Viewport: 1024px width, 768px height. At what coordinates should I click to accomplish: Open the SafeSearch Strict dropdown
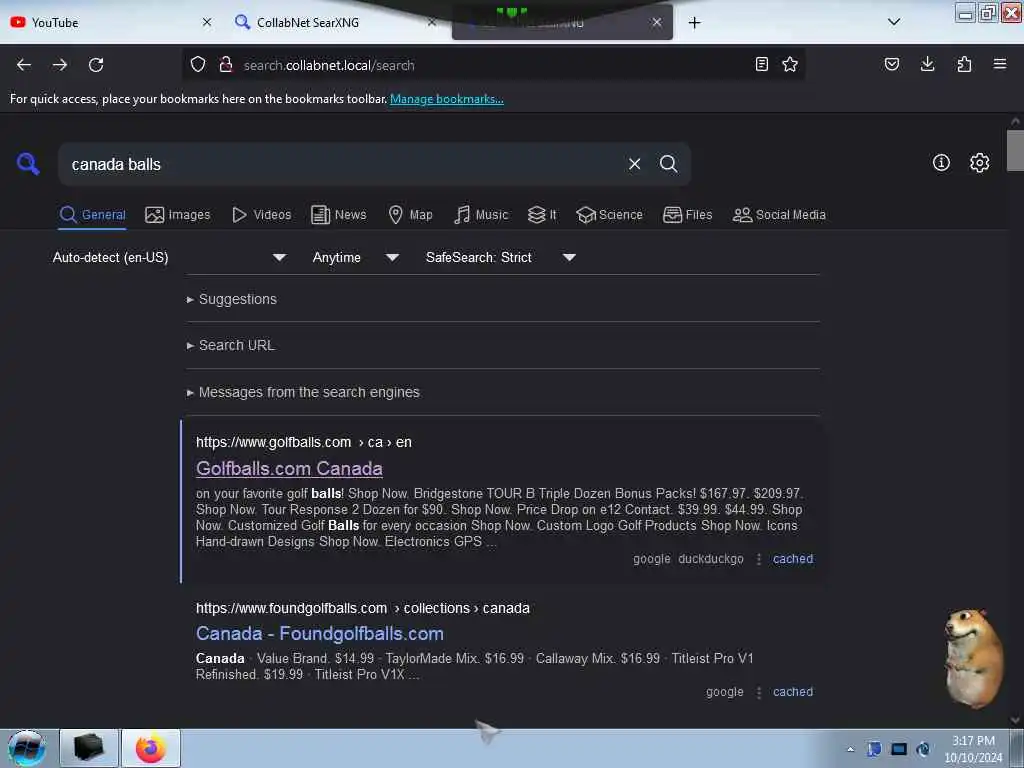(500, 257)
